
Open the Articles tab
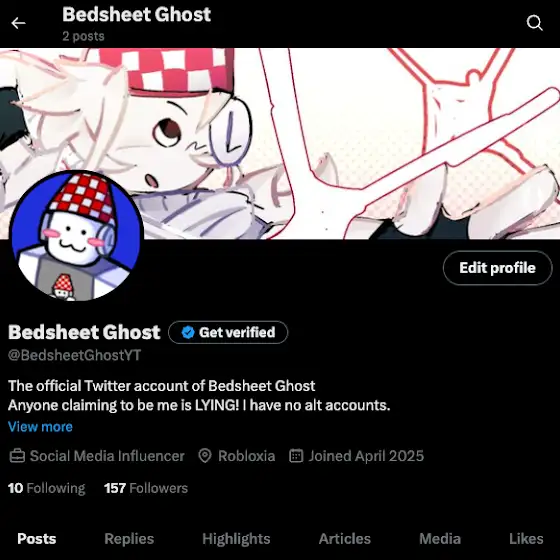345,539
